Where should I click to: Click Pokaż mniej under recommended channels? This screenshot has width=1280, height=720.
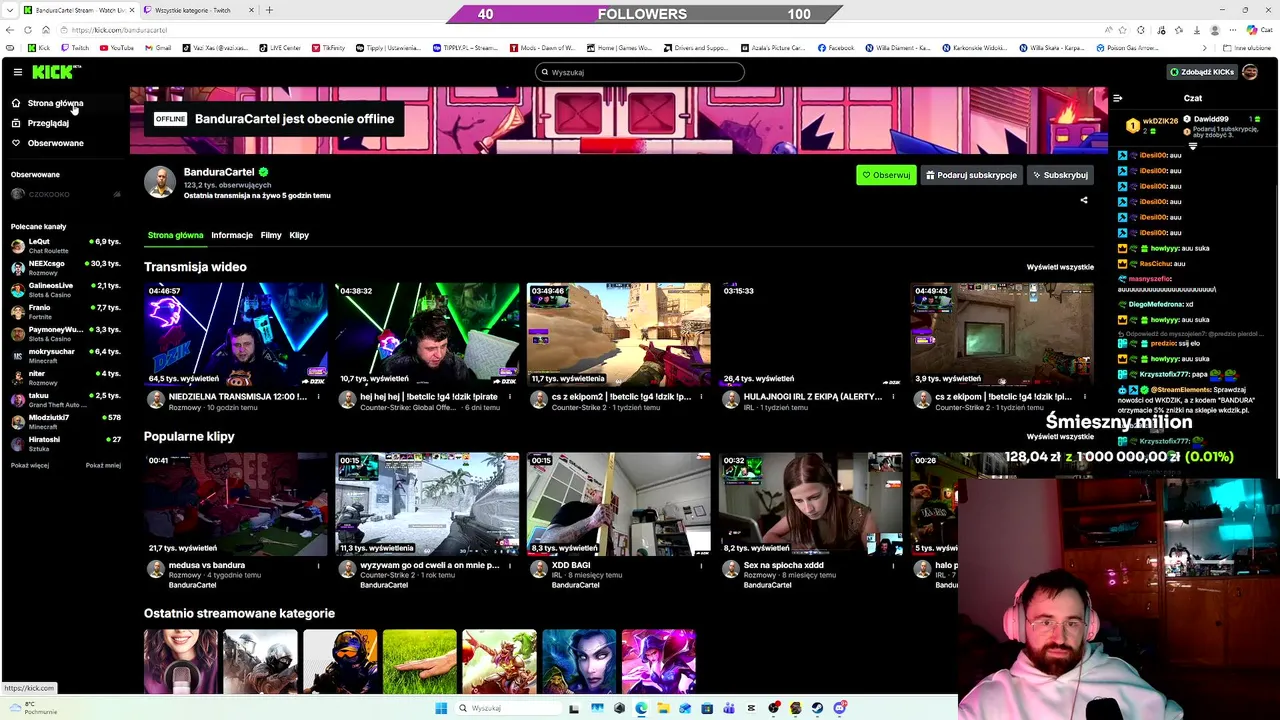tap(103, 465)
